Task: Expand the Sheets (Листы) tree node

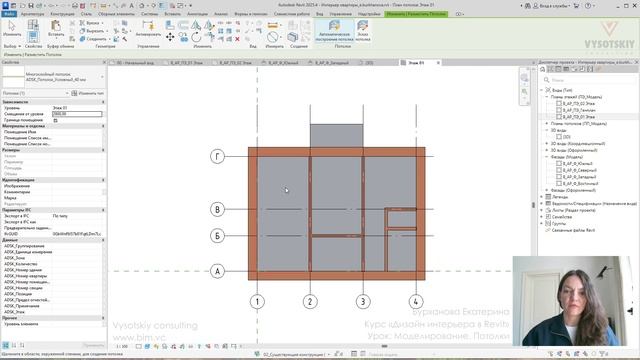Action: point(542,210)
